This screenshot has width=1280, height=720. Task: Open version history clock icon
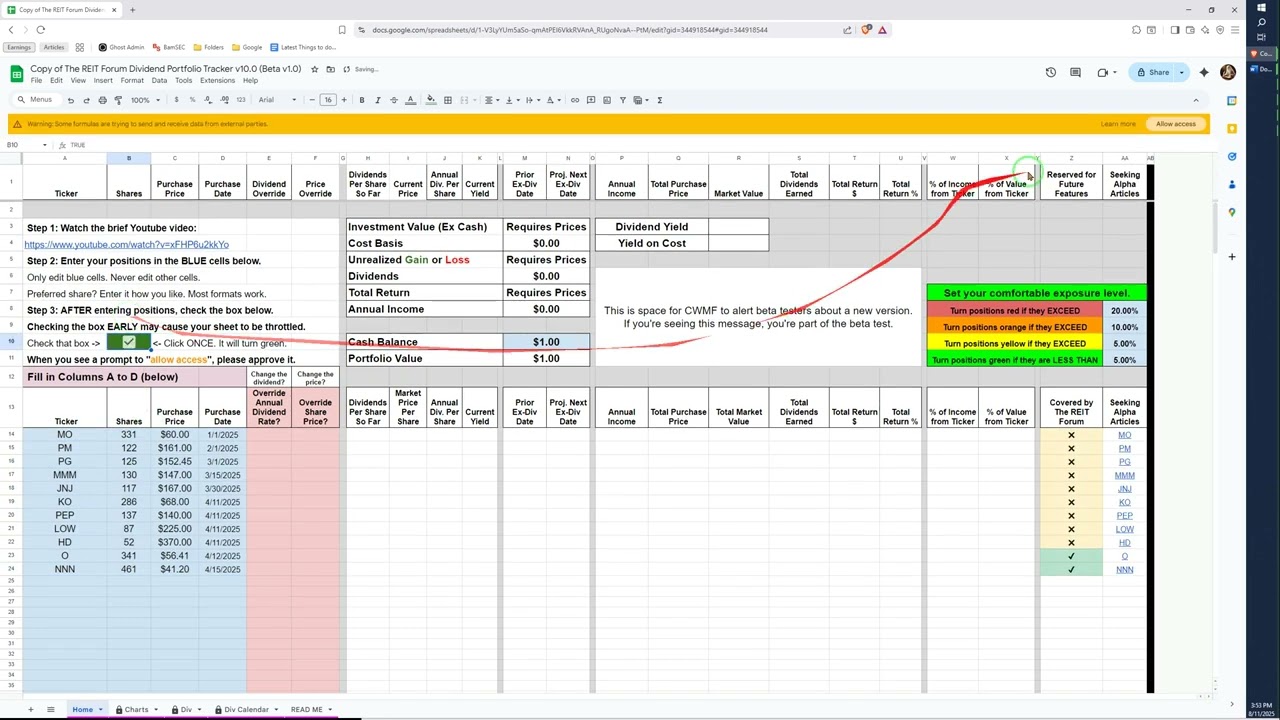(x=1051, y=72)
